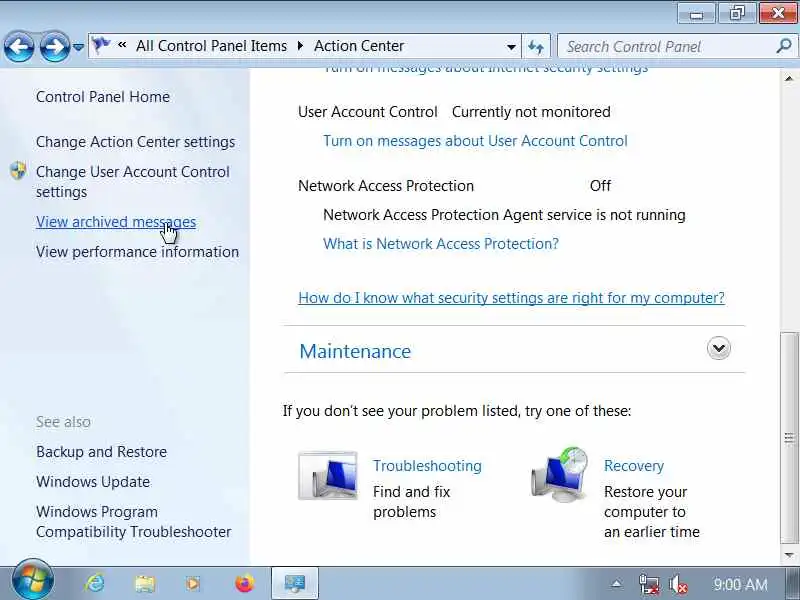Open Change User Account Control settings

coord(133,182)
